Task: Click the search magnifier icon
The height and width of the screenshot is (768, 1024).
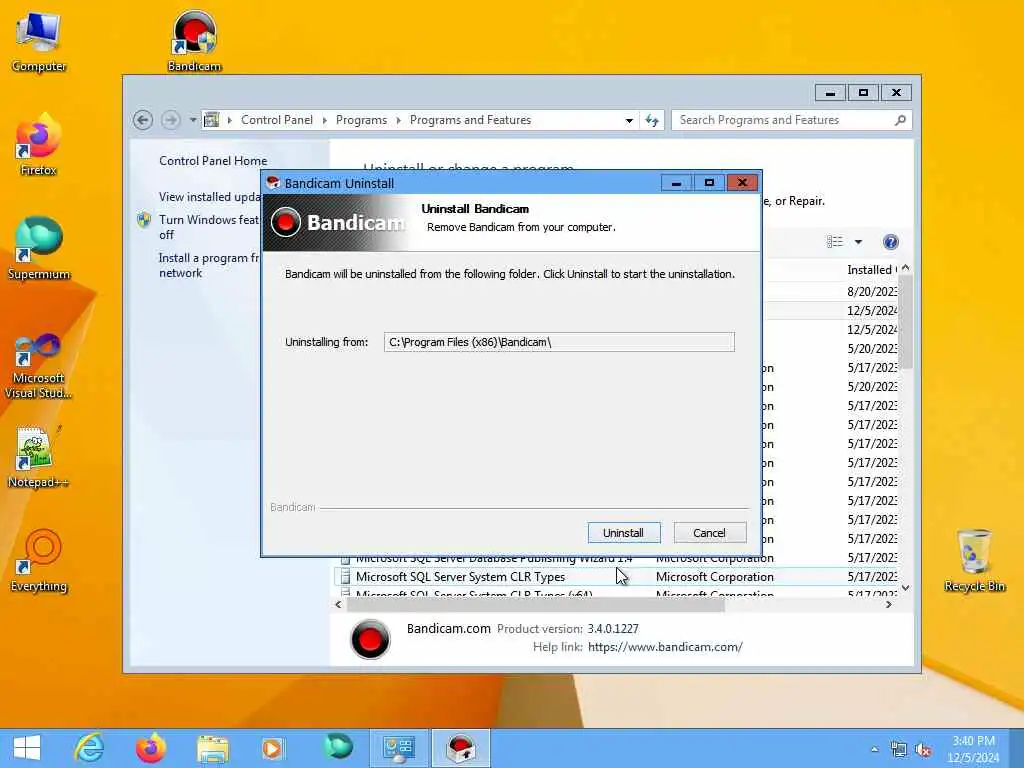Action: (x=901, y=120)
